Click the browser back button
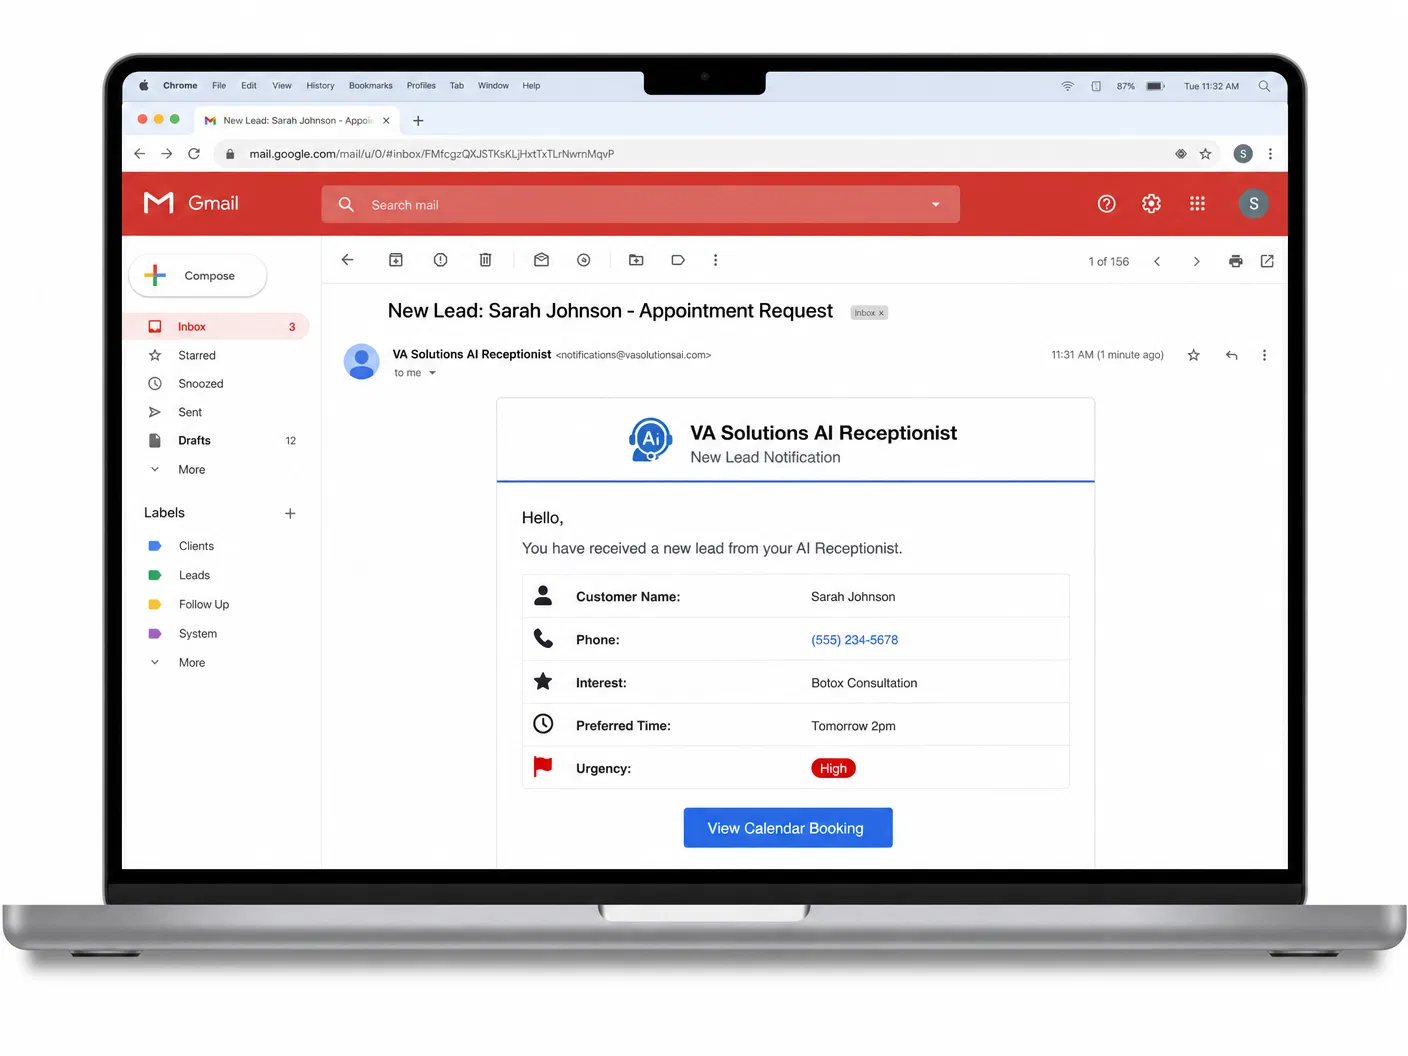Image resolution: width=1408 pixels, height=1056 pixels. (139, 154)
